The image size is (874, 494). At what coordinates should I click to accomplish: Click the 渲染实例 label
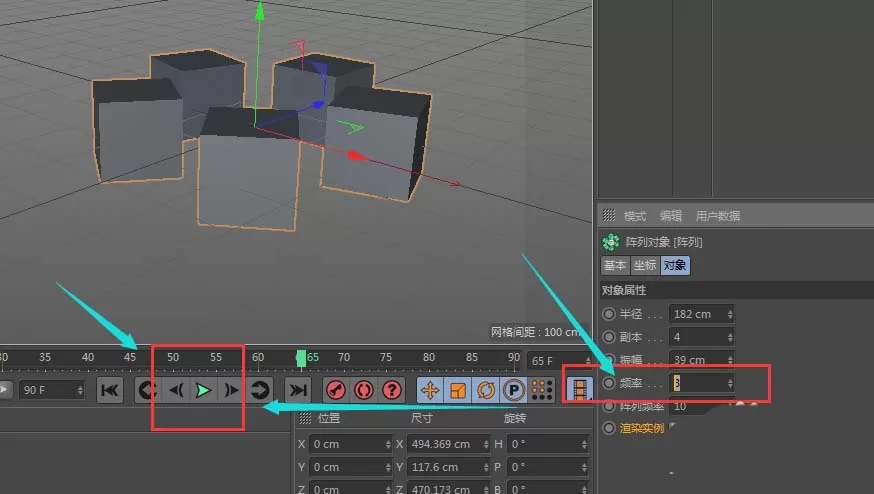[x=642, y=428]
